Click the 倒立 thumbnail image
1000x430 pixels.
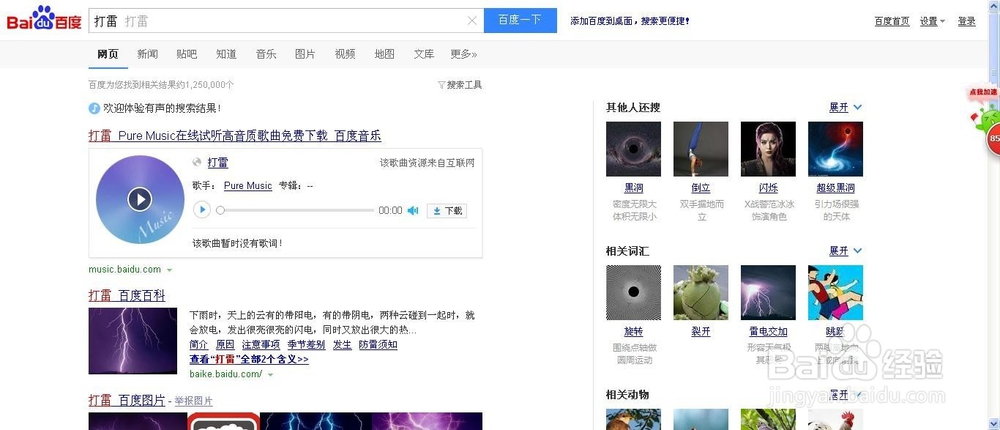pyautogui.click(x=701, y=149)
